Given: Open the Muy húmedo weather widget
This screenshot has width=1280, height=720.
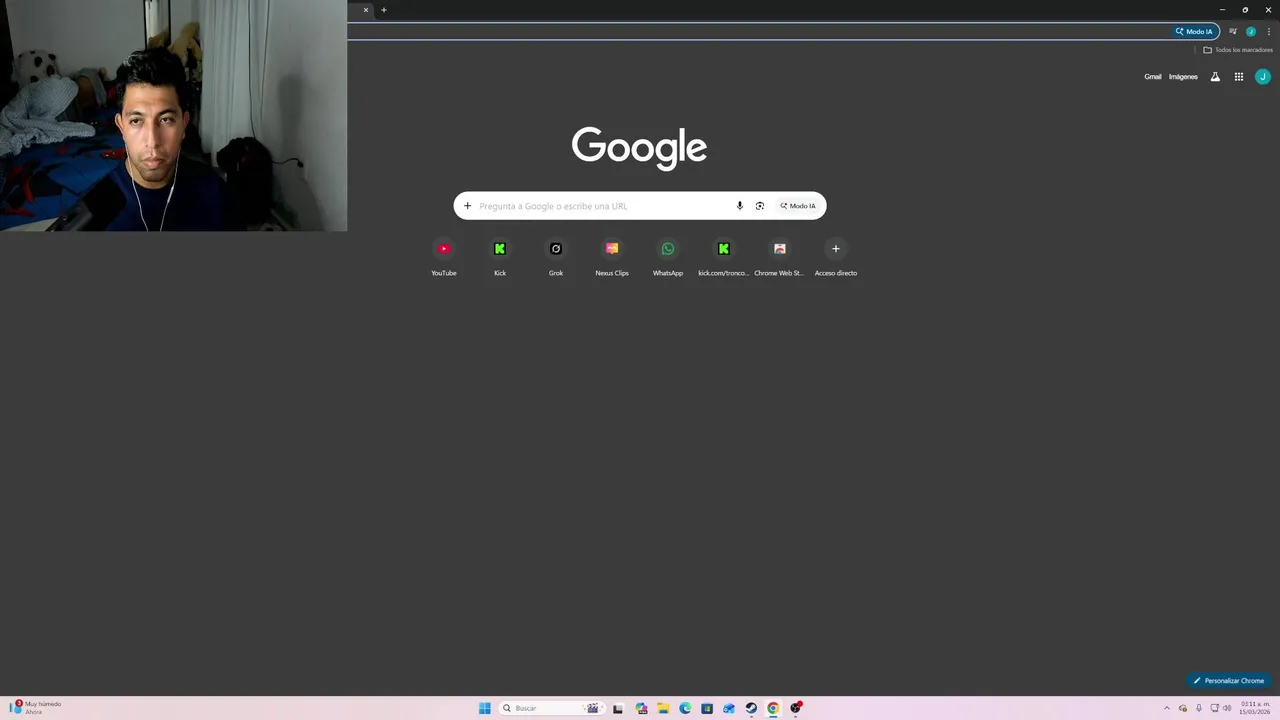Looking at the screenshot, I should (36, 708).
